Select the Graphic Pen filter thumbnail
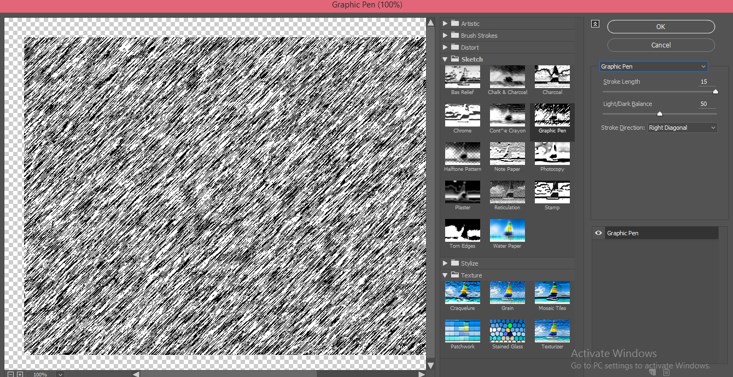This screenshot has width=733, height=377. (x=552, y=115)
